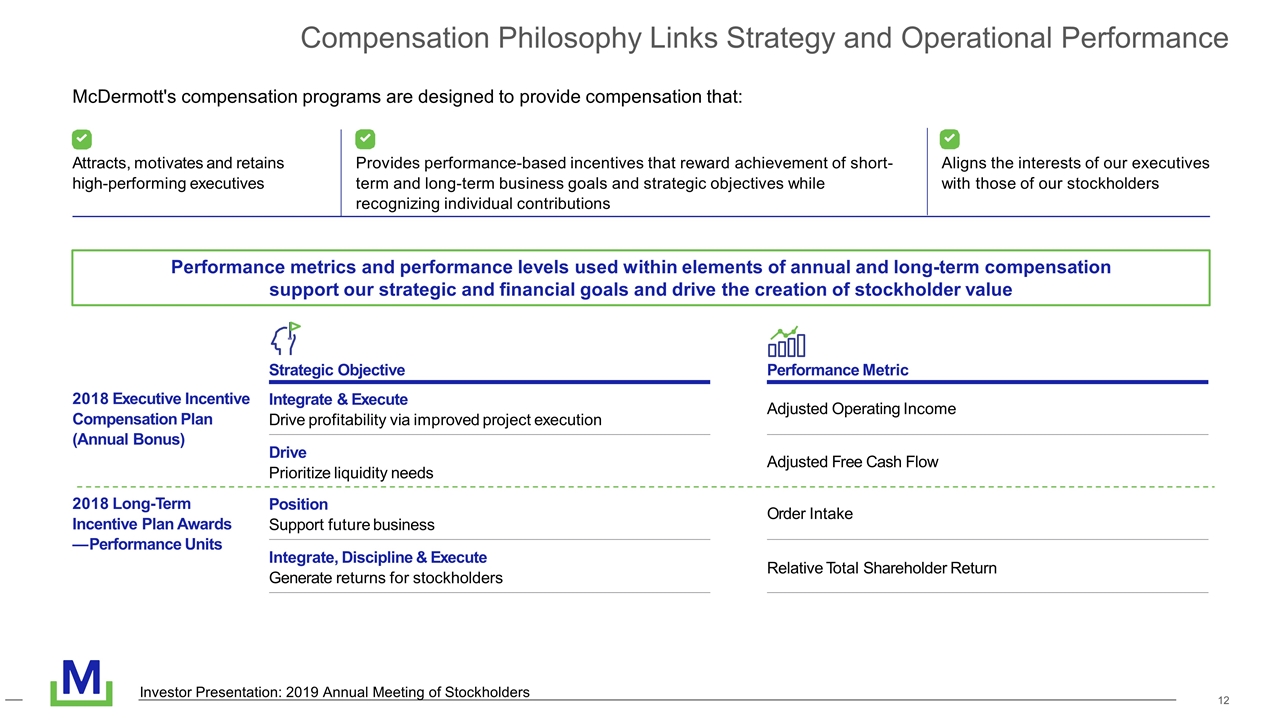Click the strategic objective head-with-flag icon
The width and height of the screenshot is (1280, 720).
[286, 339]
